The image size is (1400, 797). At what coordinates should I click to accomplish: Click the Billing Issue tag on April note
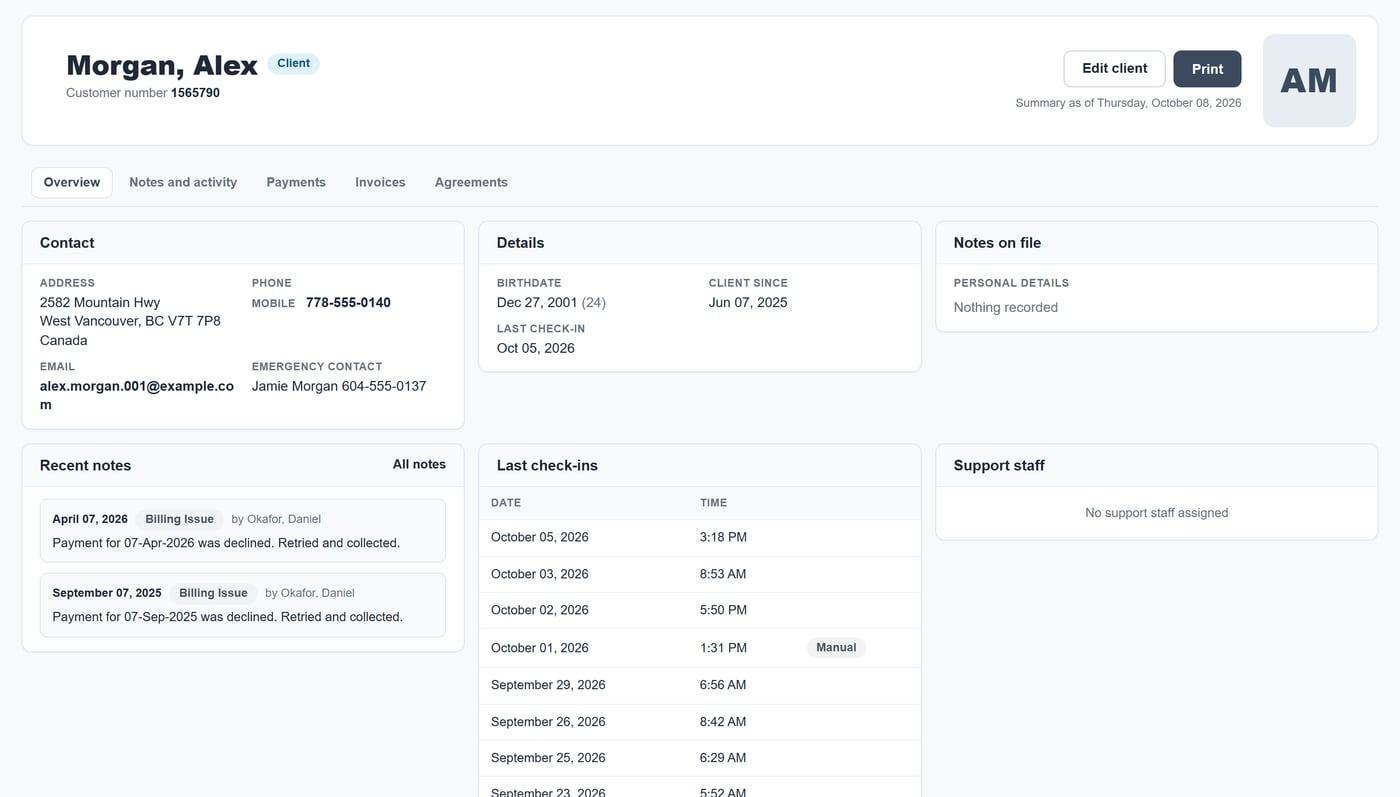tap(179, 519)
